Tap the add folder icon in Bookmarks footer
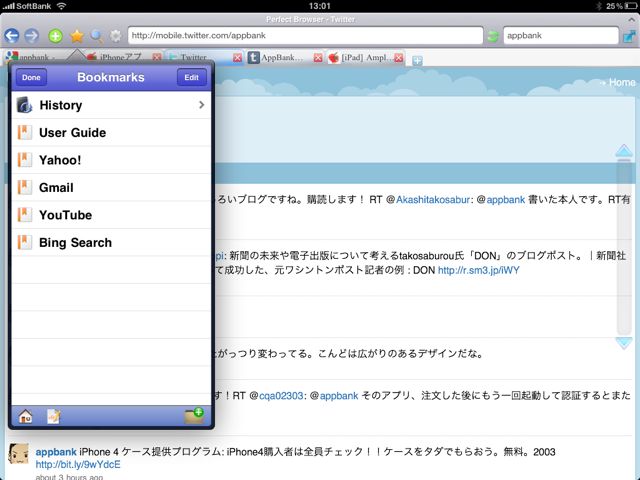The height and width of the screenshot is (480, 640). pyautogui.click(x=194, y=416)
